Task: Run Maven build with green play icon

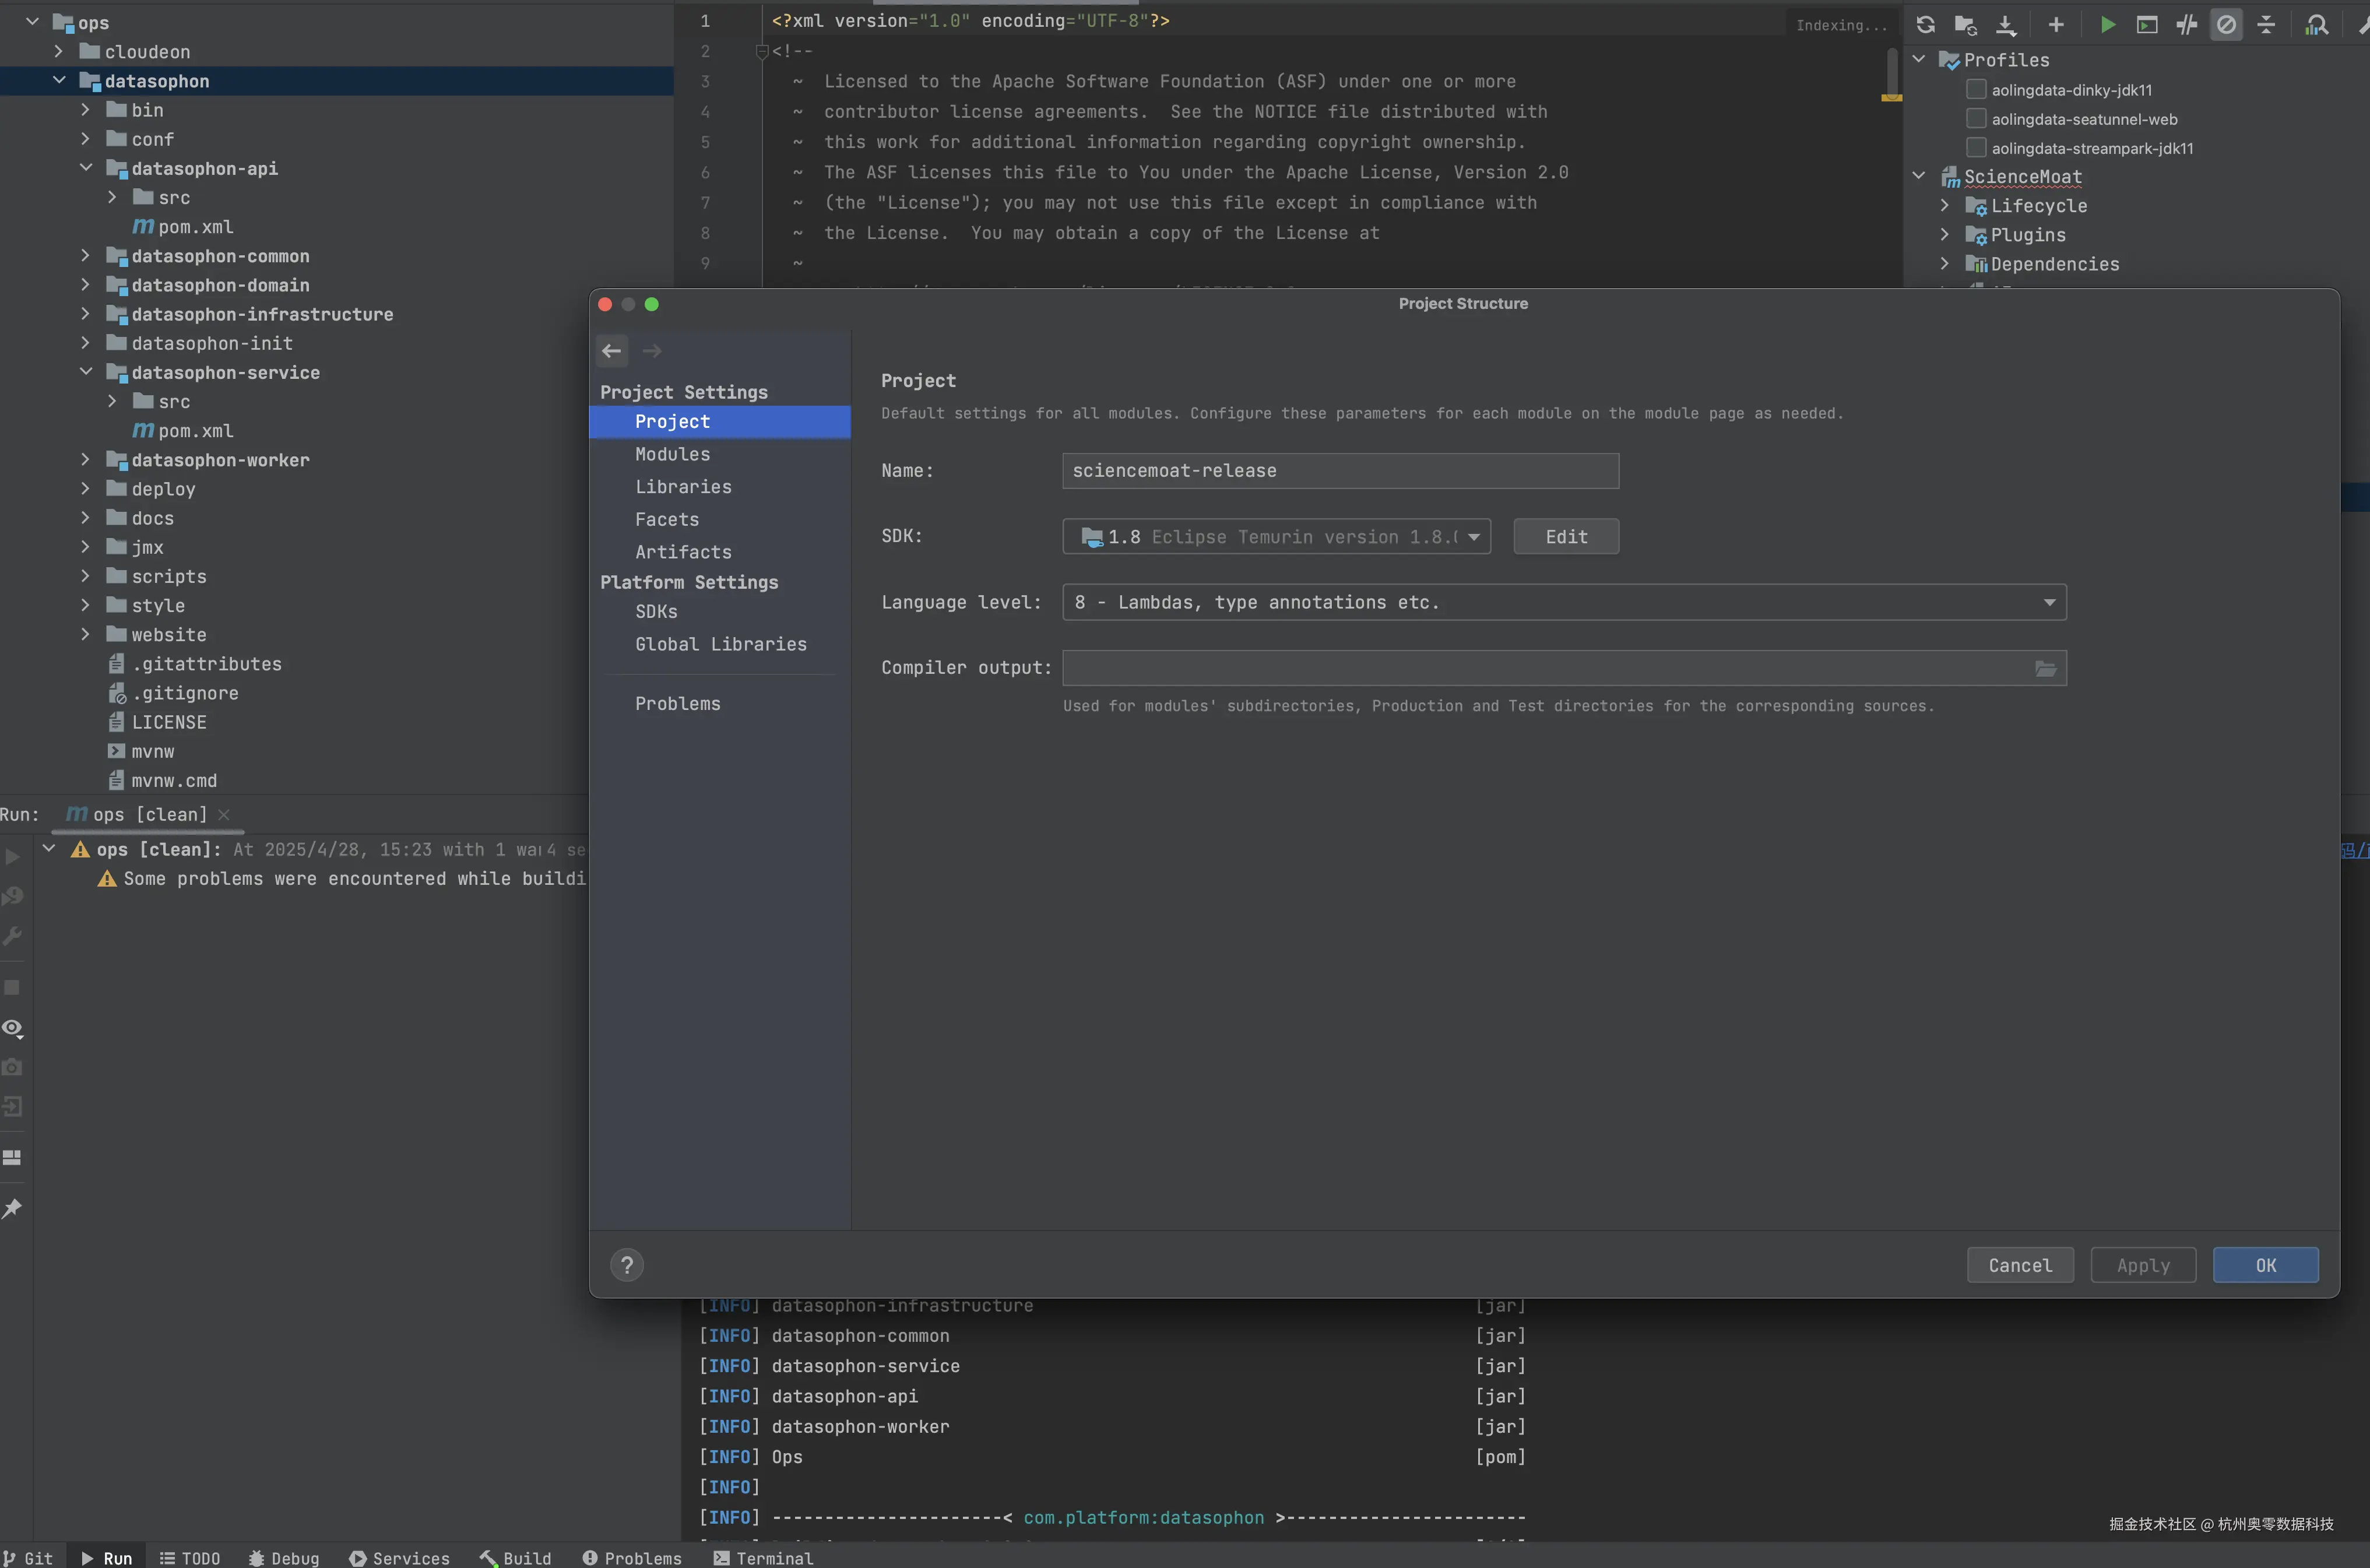Action: point(2107,25)
